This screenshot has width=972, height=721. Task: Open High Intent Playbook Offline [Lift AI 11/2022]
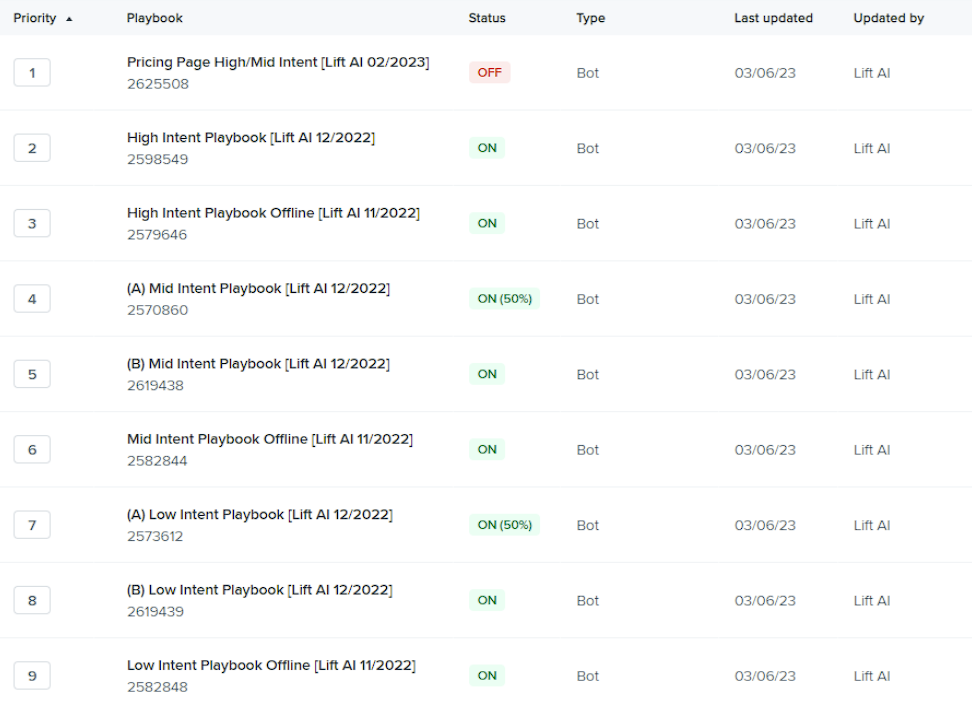click(273, 212)
